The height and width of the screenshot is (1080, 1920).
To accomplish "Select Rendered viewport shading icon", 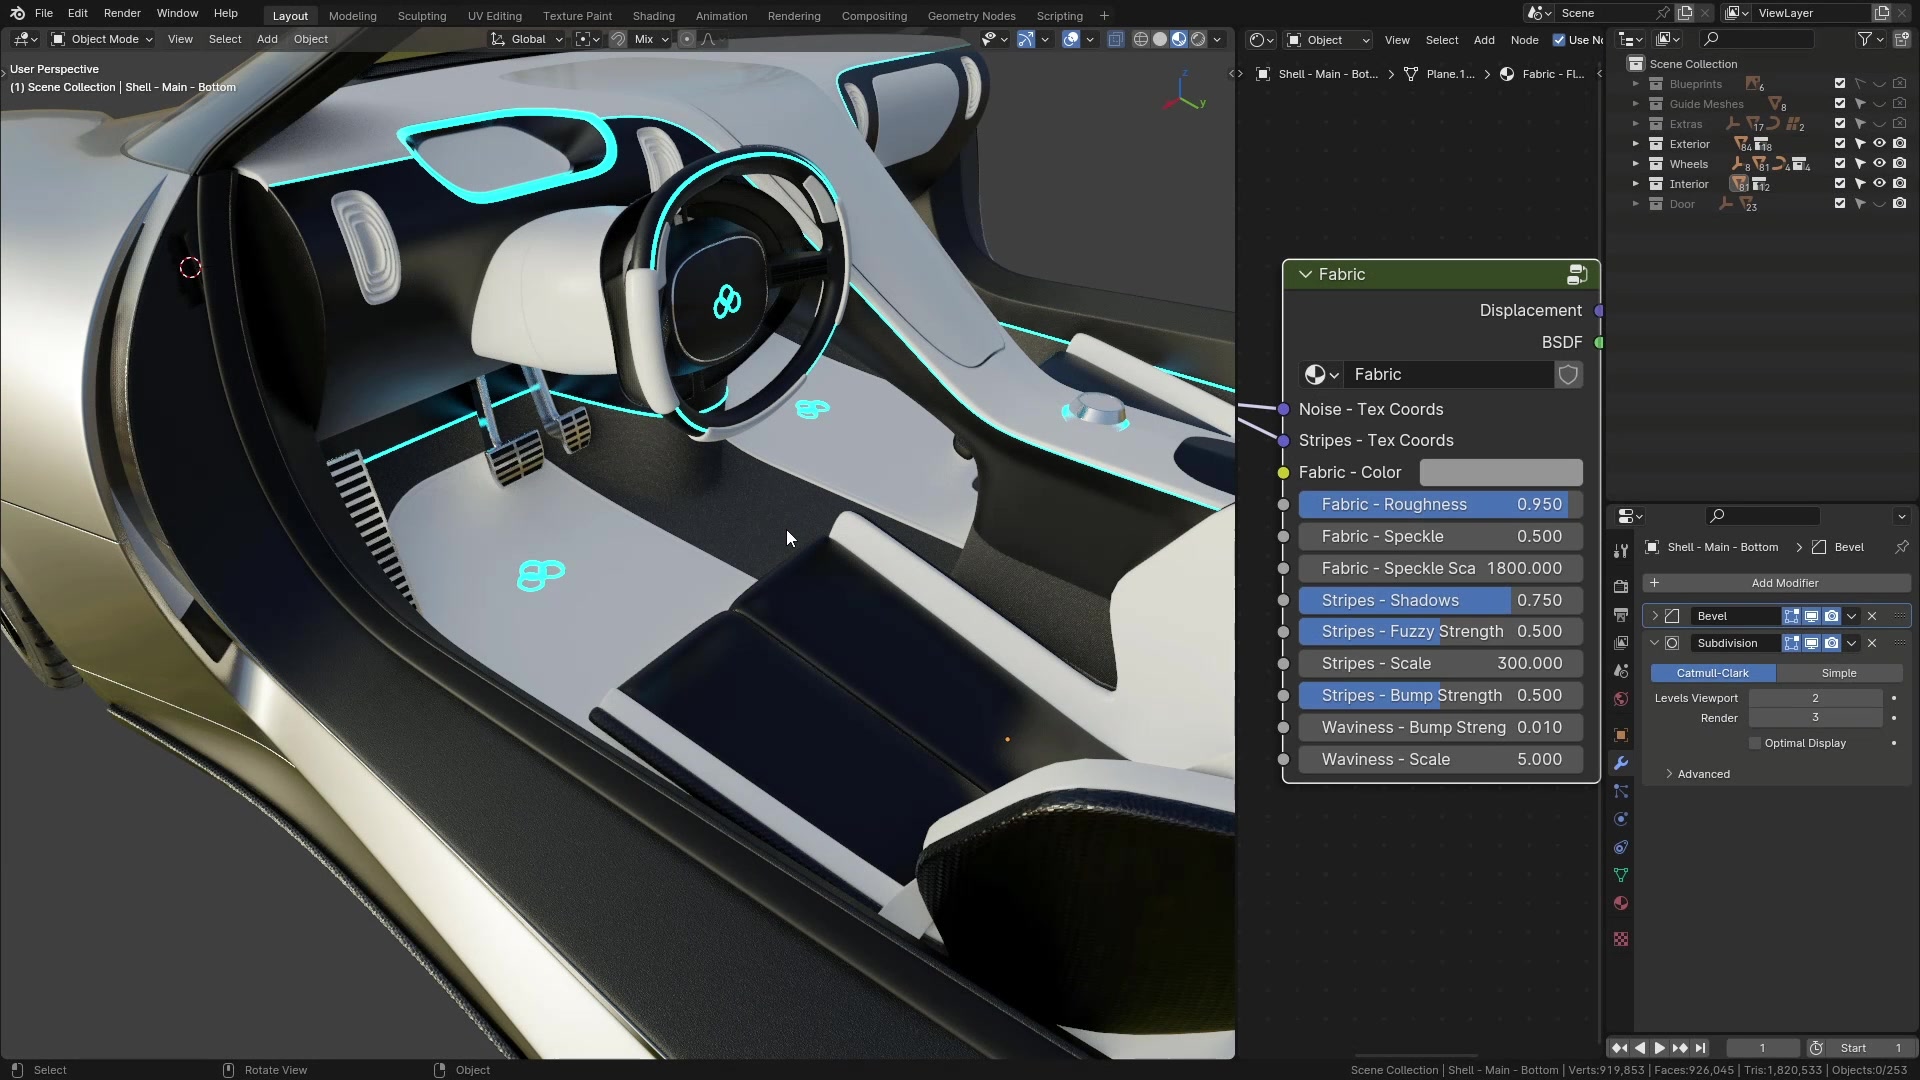I will tap(1198, 39).
